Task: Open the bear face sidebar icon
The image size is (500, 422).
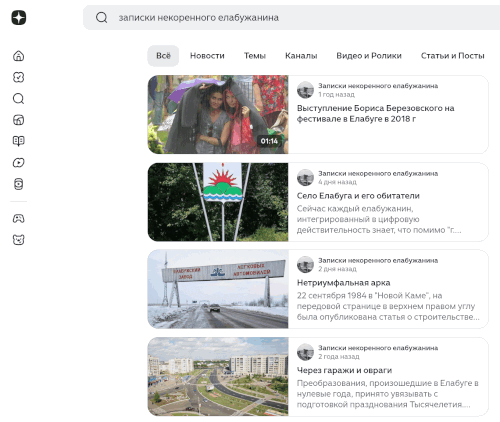Action: [19, 240]
